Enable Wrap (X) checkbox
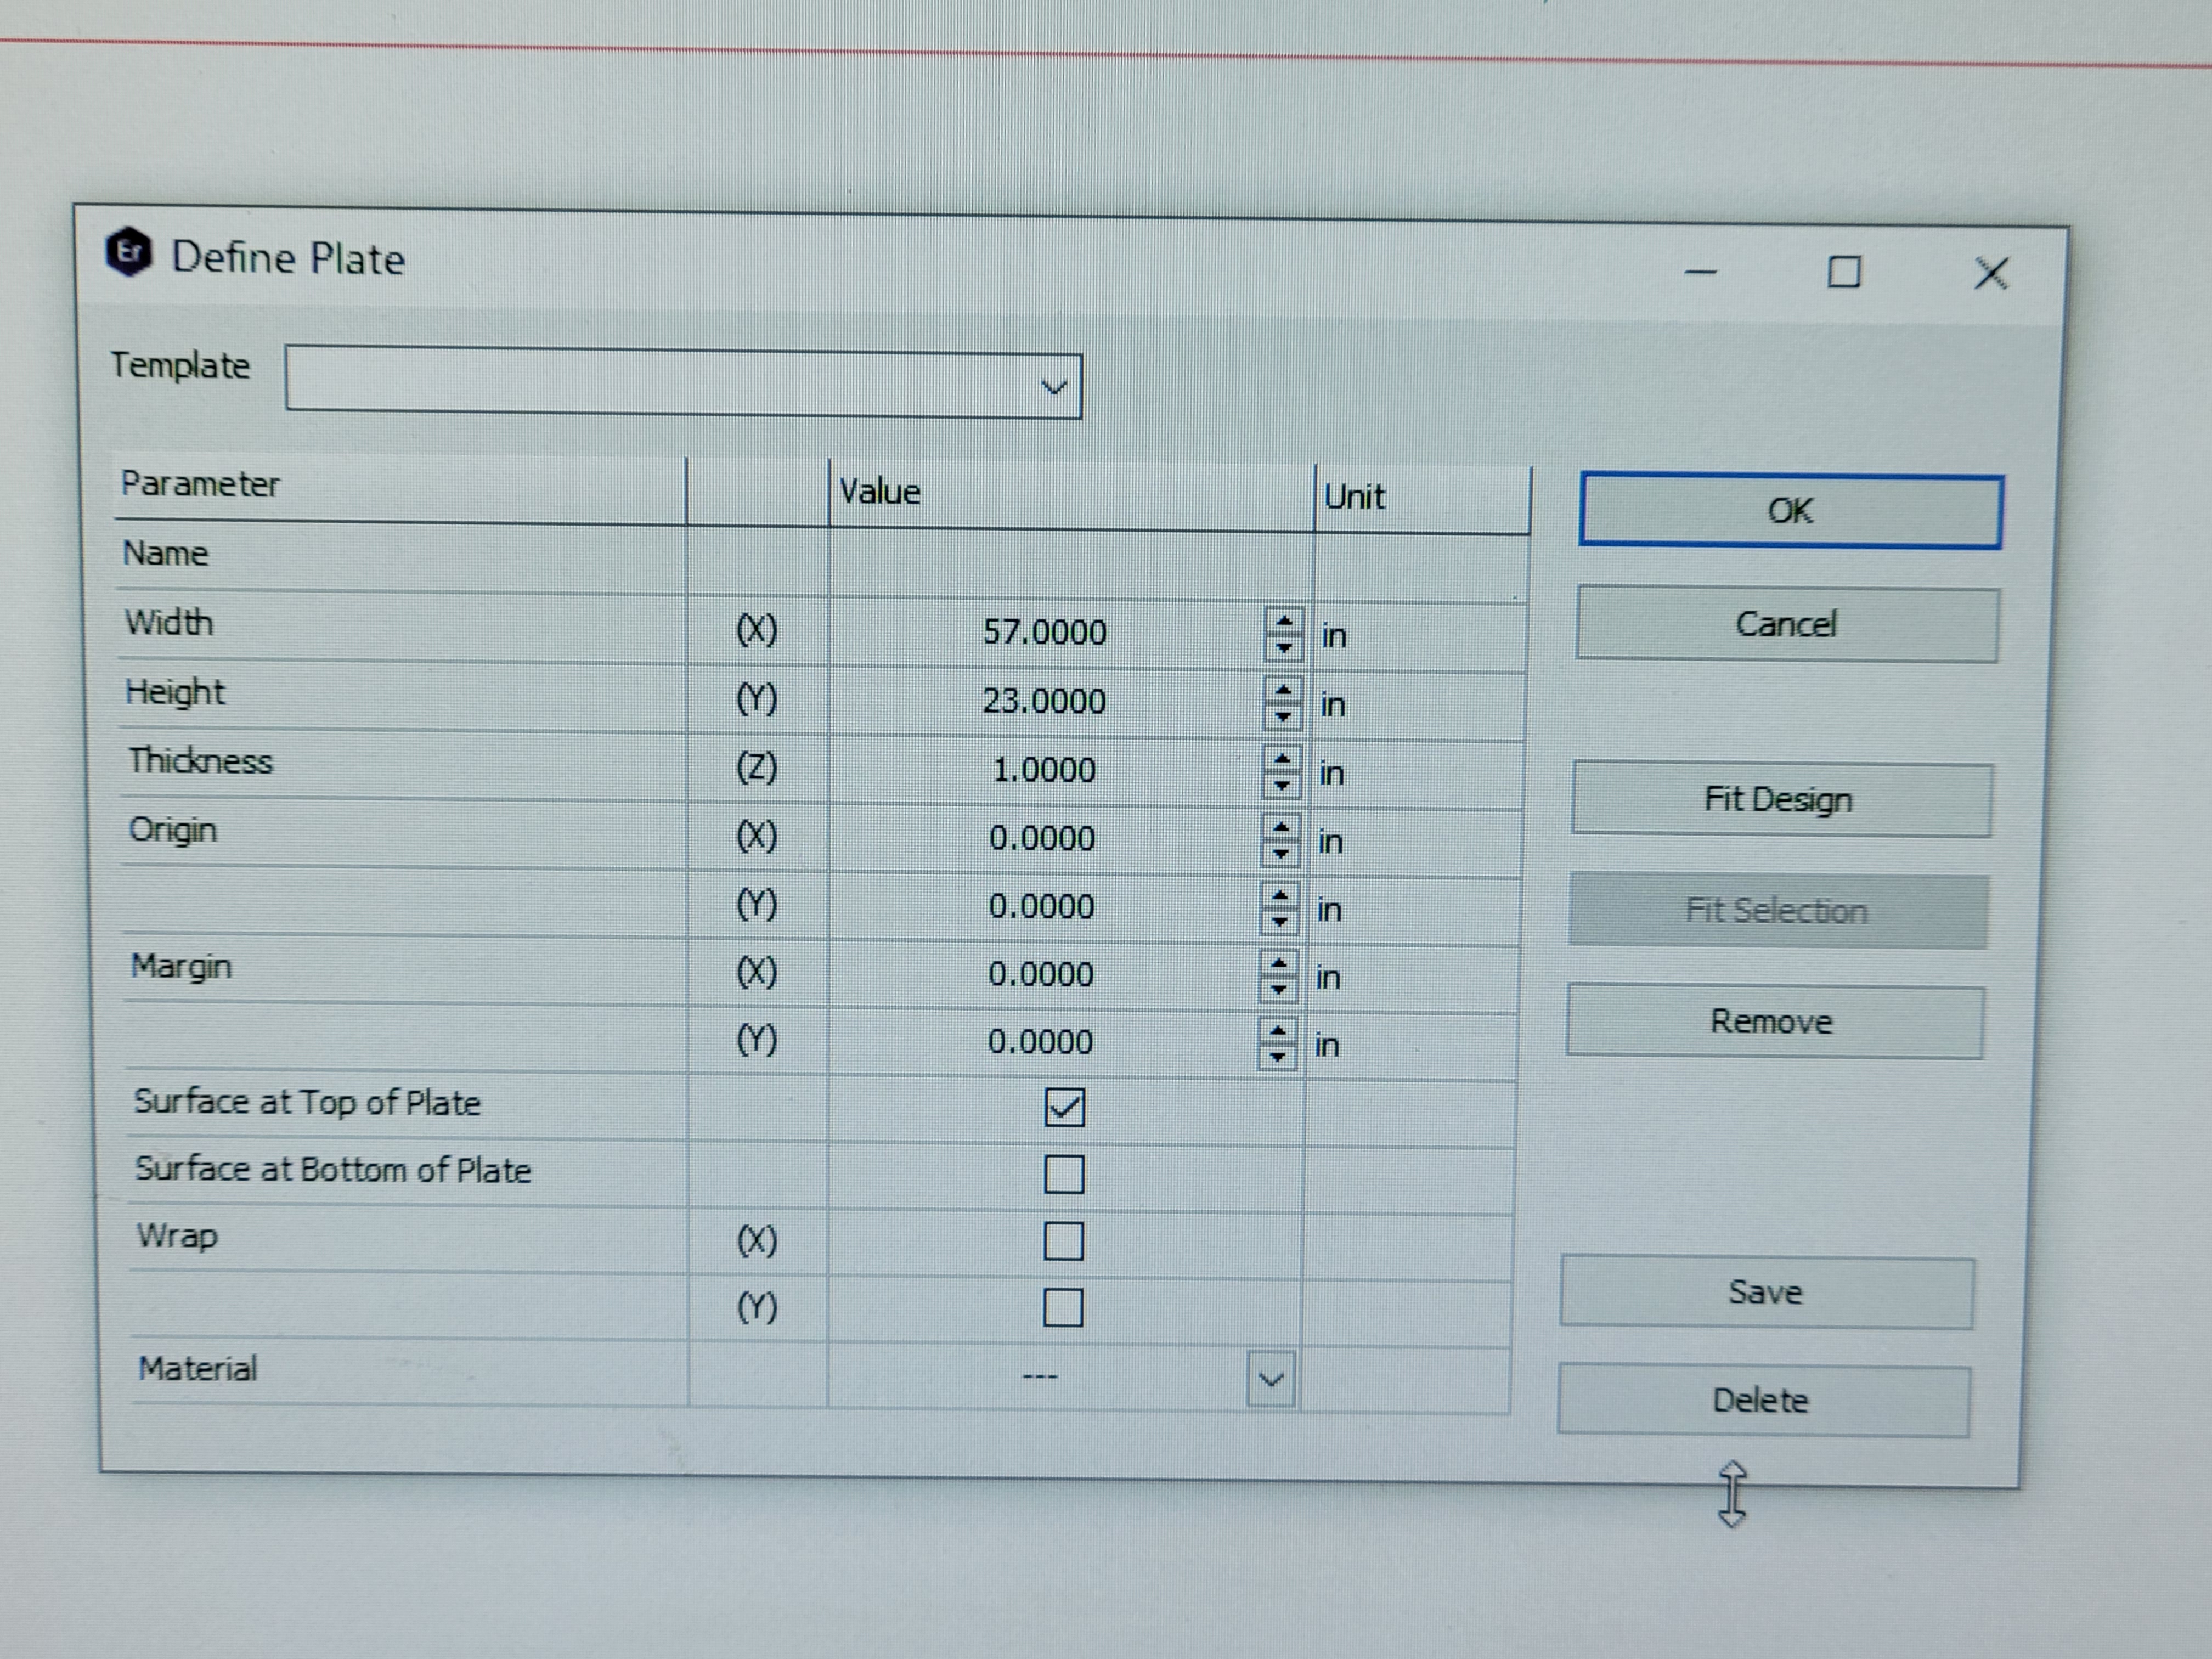The height and width of the screenshot is (1659, 2212). [1063, 1241]
